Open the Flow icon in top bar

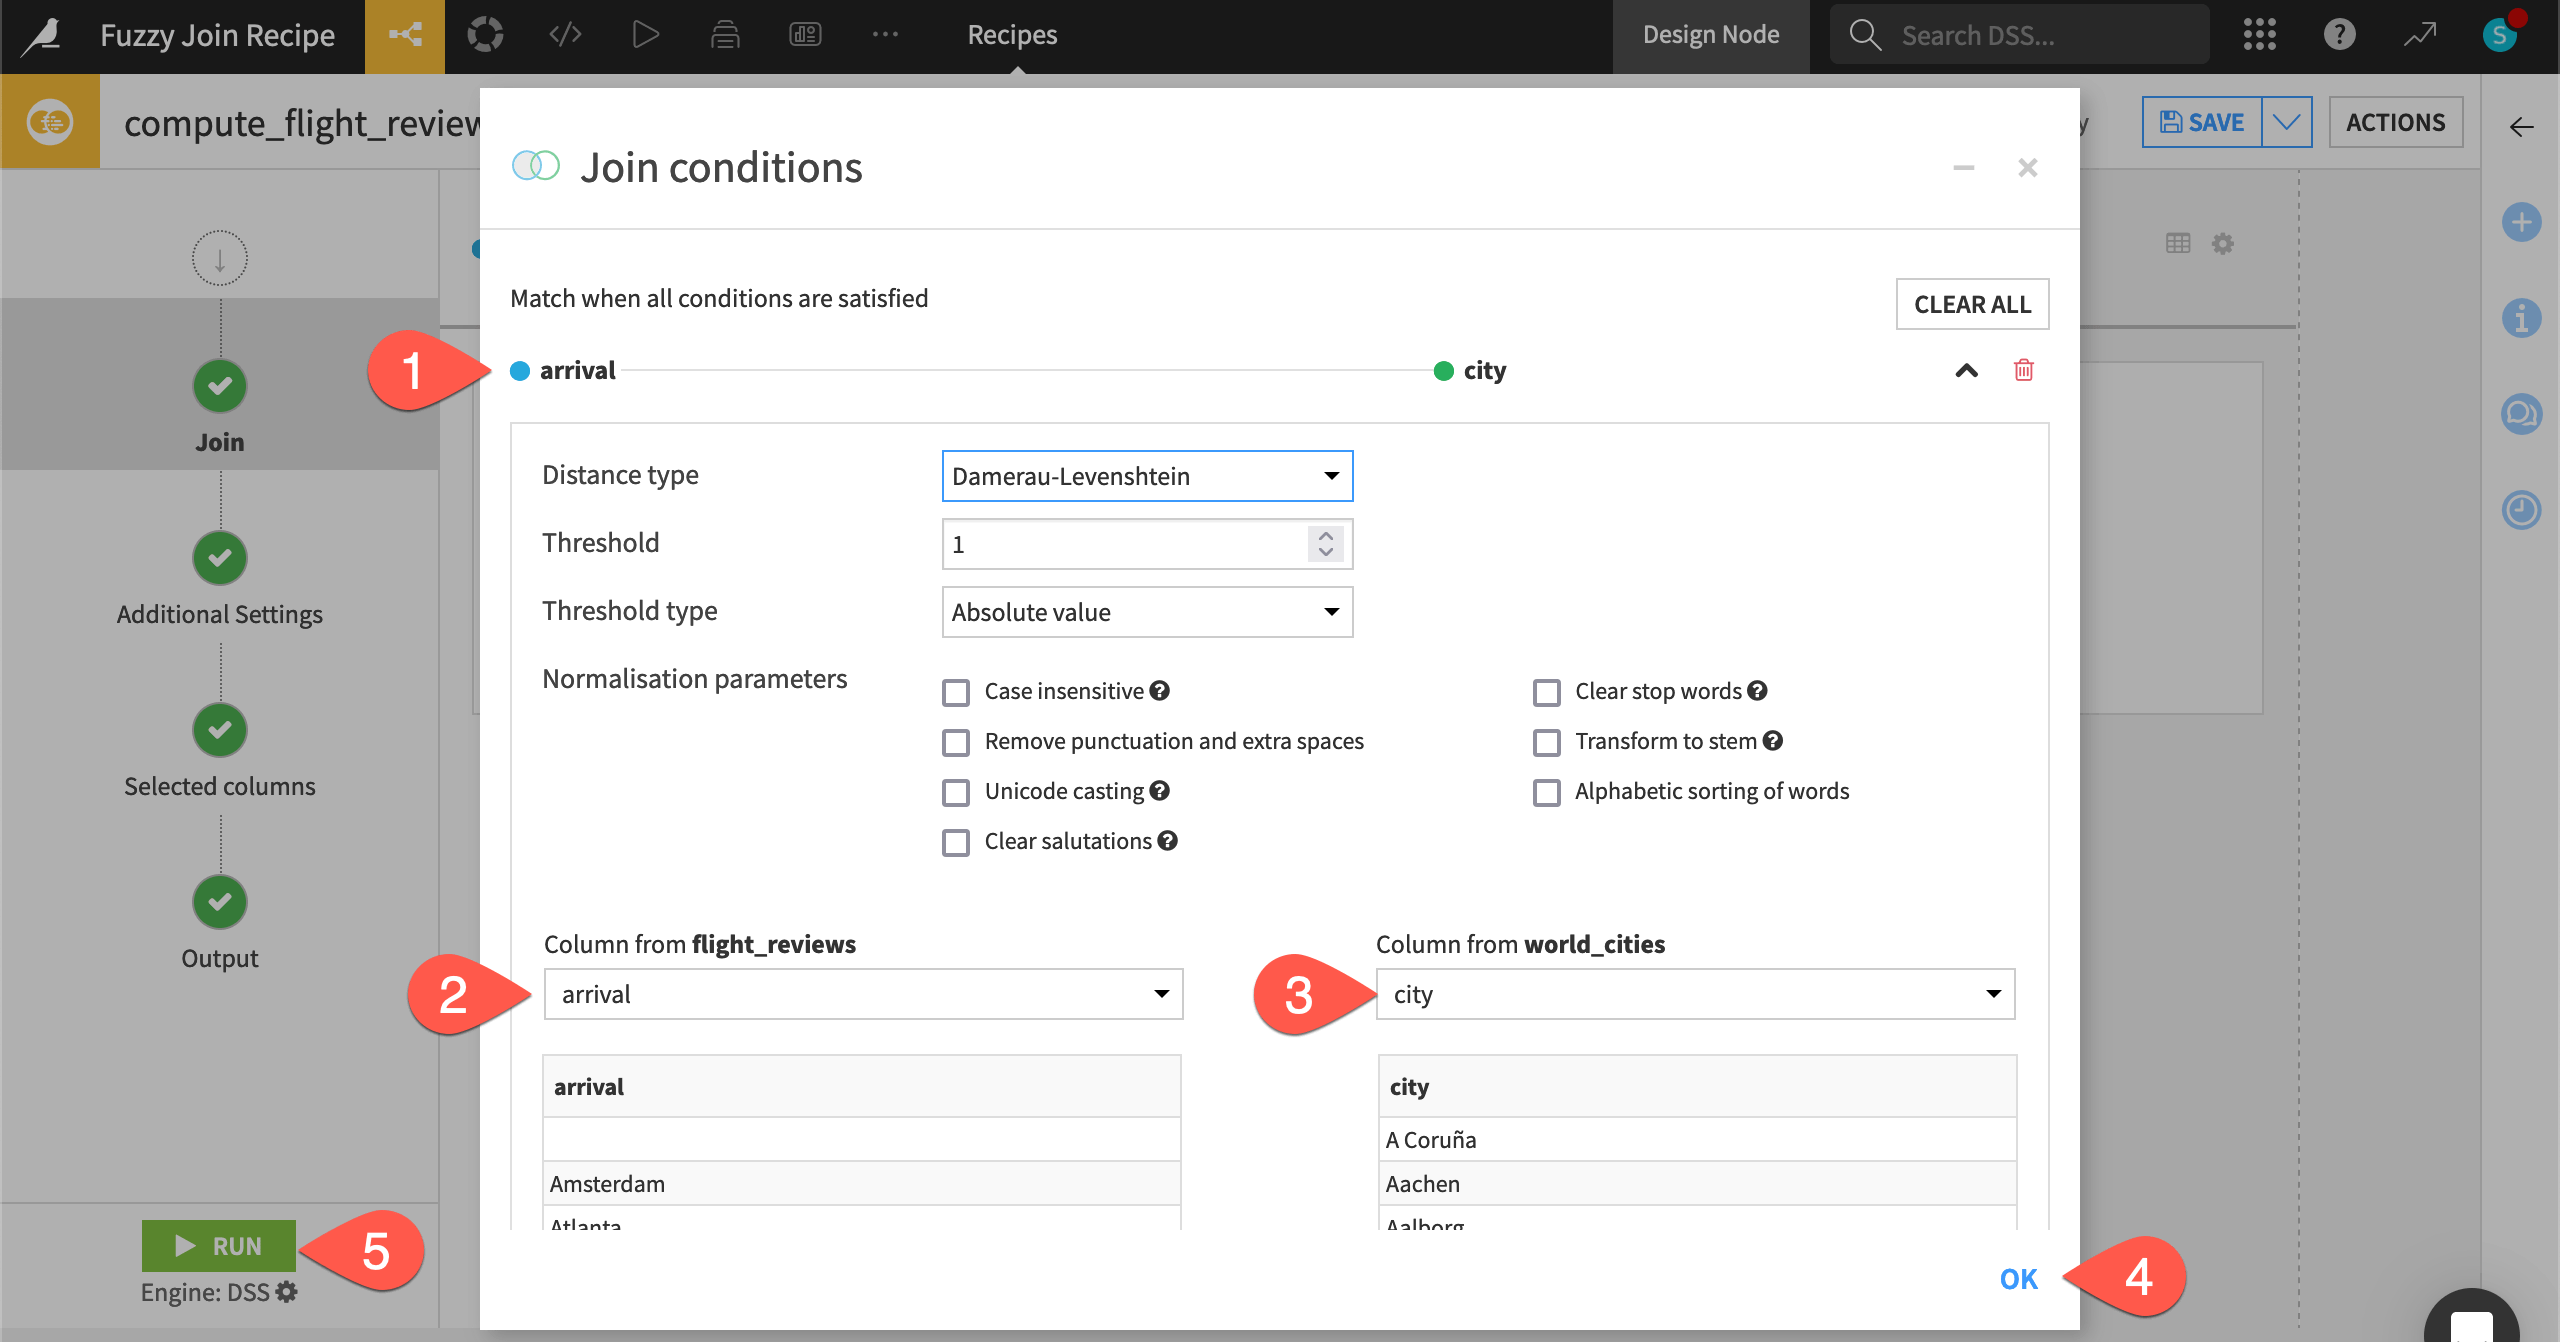coord(405,36)
